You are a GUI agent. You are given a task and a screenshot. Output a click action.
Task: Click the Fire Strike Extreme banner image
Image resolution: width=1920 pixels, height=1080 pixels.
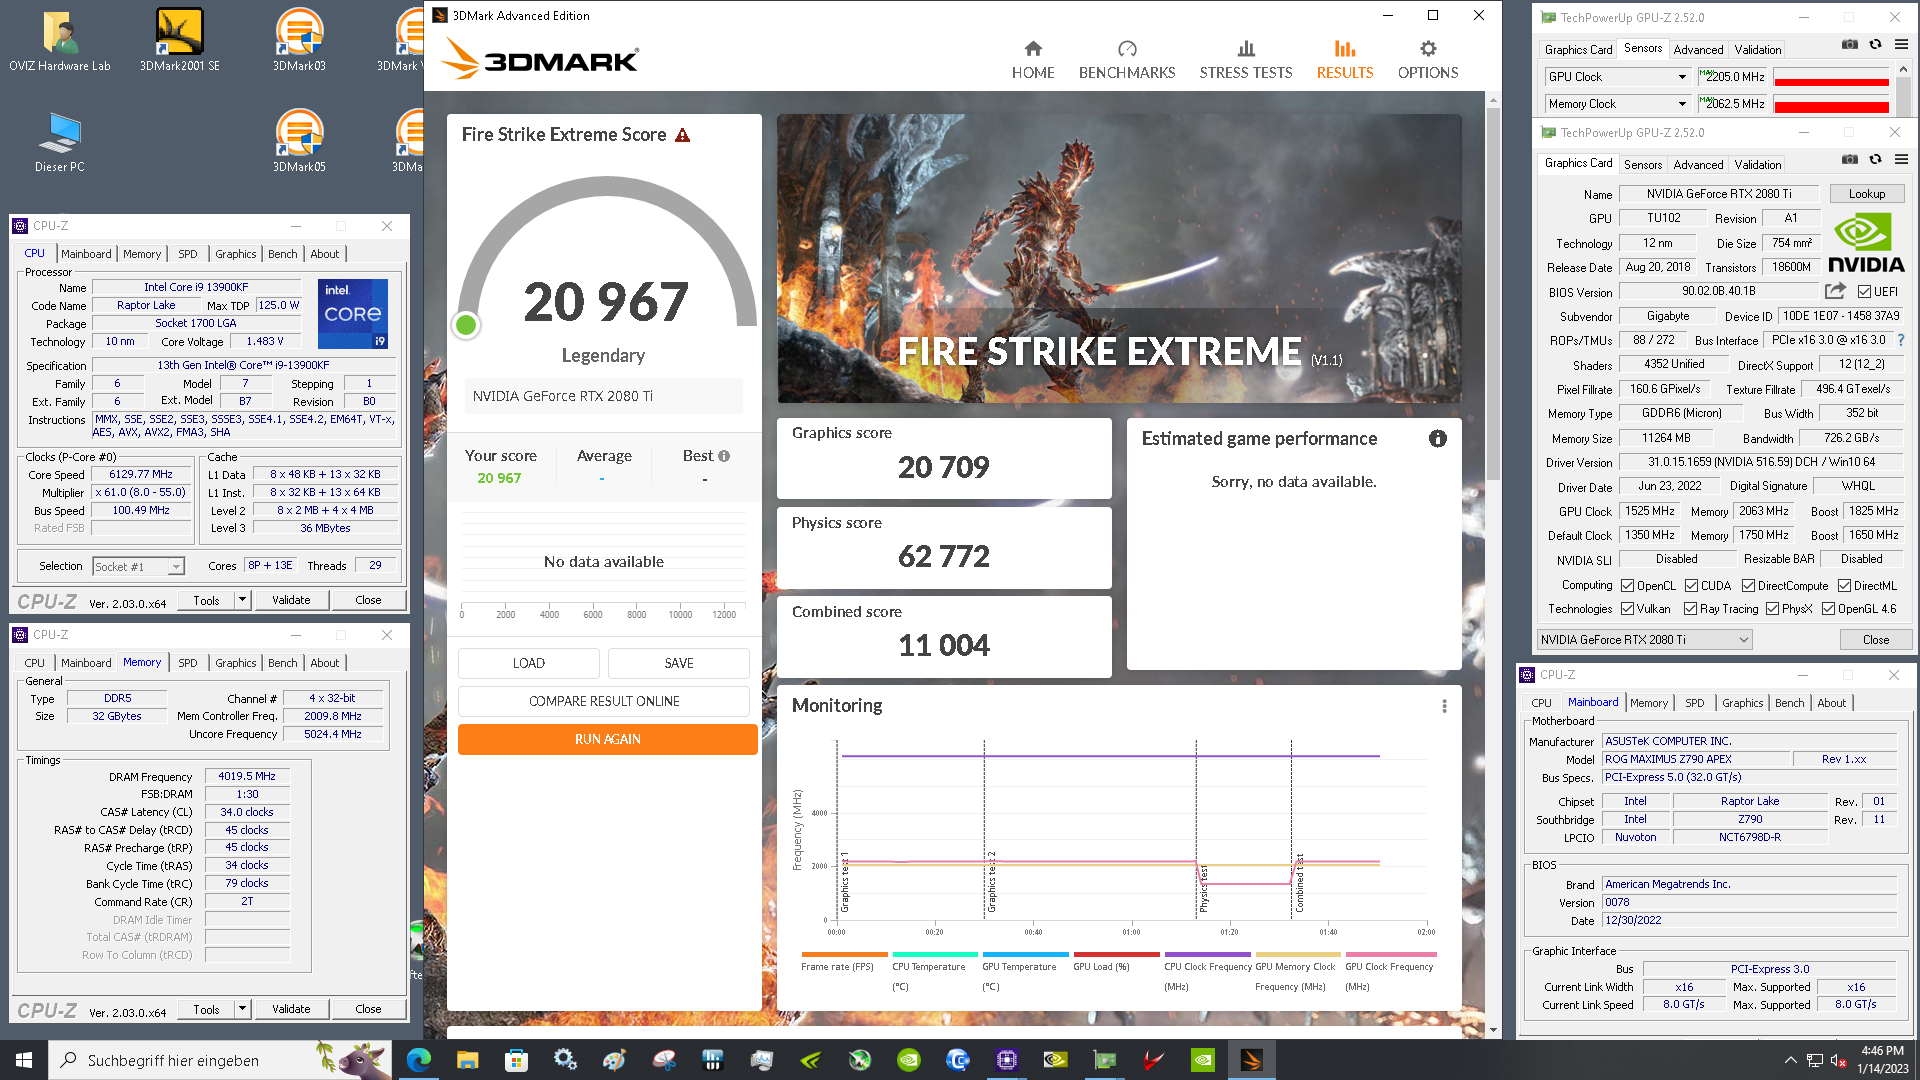[1119, 259]
